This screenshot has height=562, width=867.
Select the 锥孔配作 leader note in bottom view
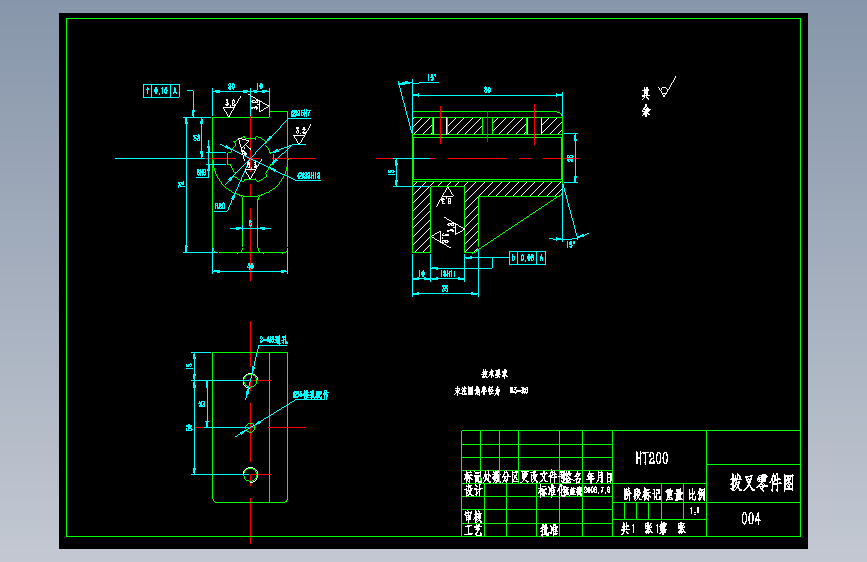310,395
